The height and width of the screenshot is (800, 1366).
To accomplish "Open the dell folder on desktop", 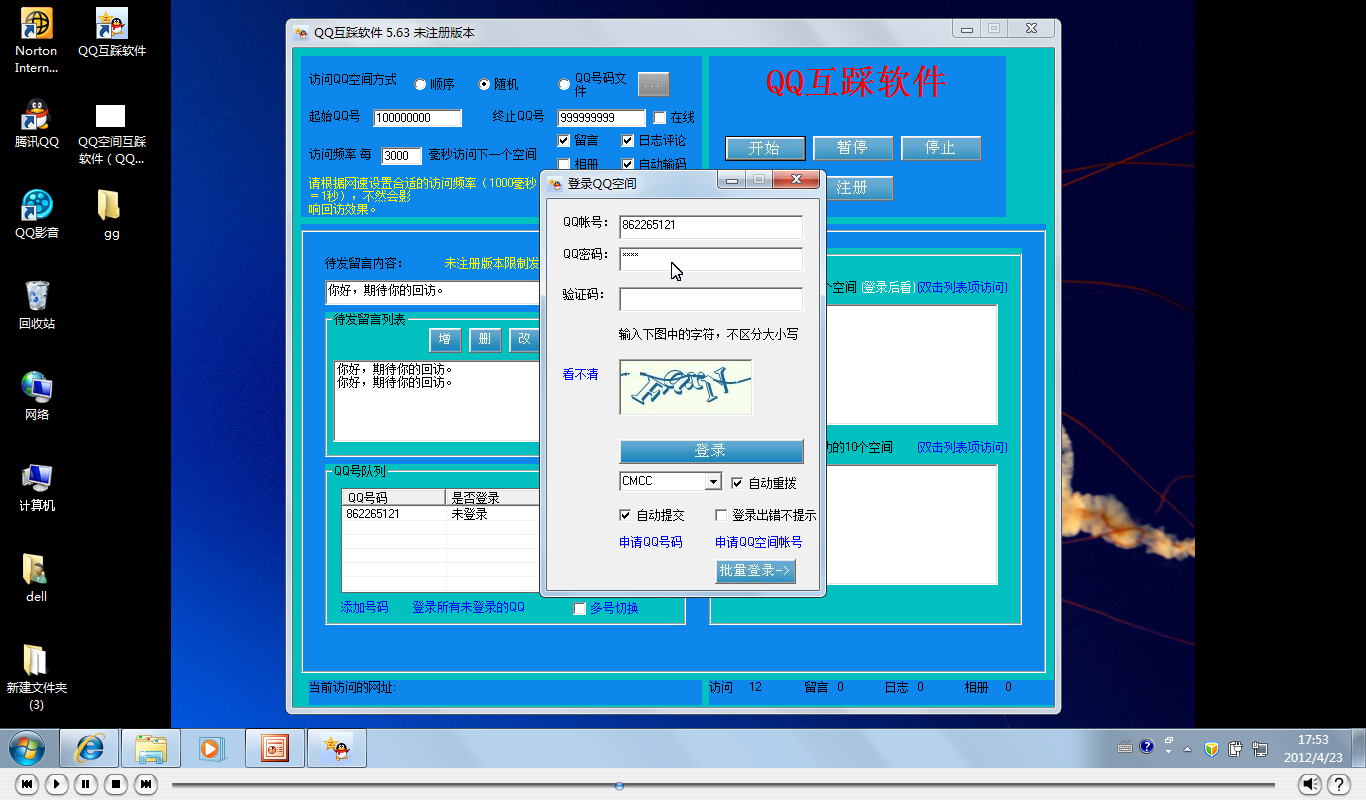I will [36, 579].
